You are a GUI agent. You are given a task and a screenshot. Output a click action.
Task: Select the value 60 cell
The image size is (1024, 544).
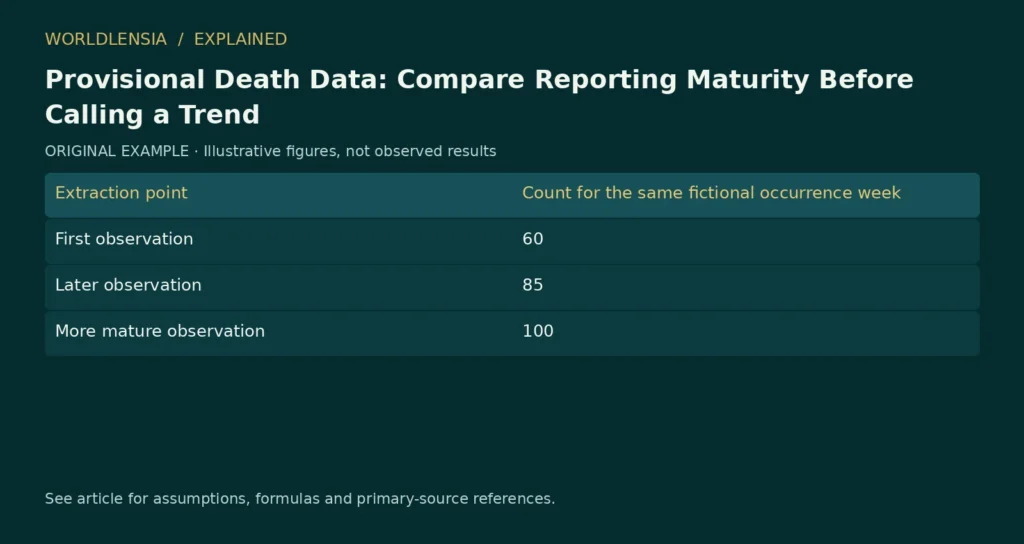coord(533,239)
